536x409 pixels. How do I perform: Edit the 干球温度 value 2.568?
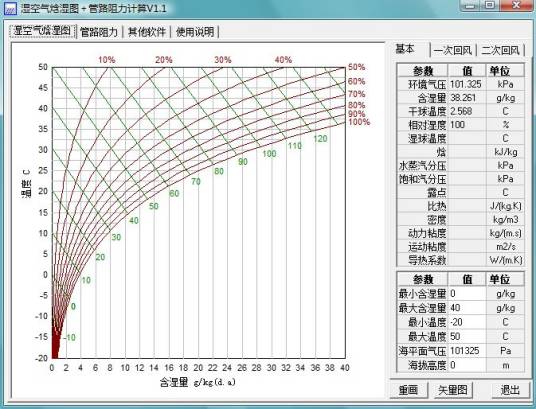(x=467, y=111)
